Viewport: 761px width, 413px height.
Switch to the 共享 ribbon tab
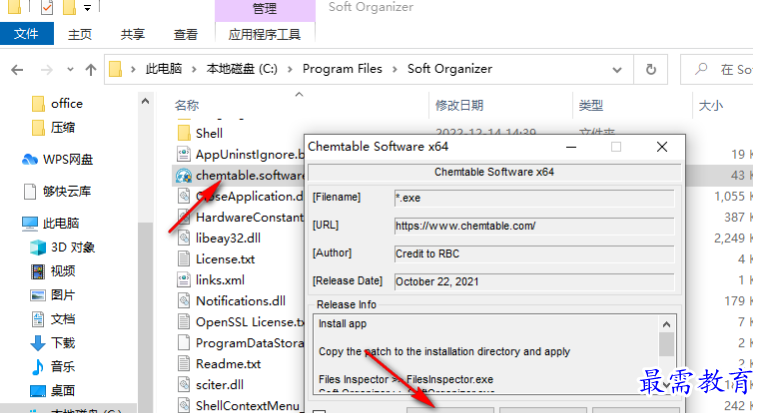coord(132,34)
